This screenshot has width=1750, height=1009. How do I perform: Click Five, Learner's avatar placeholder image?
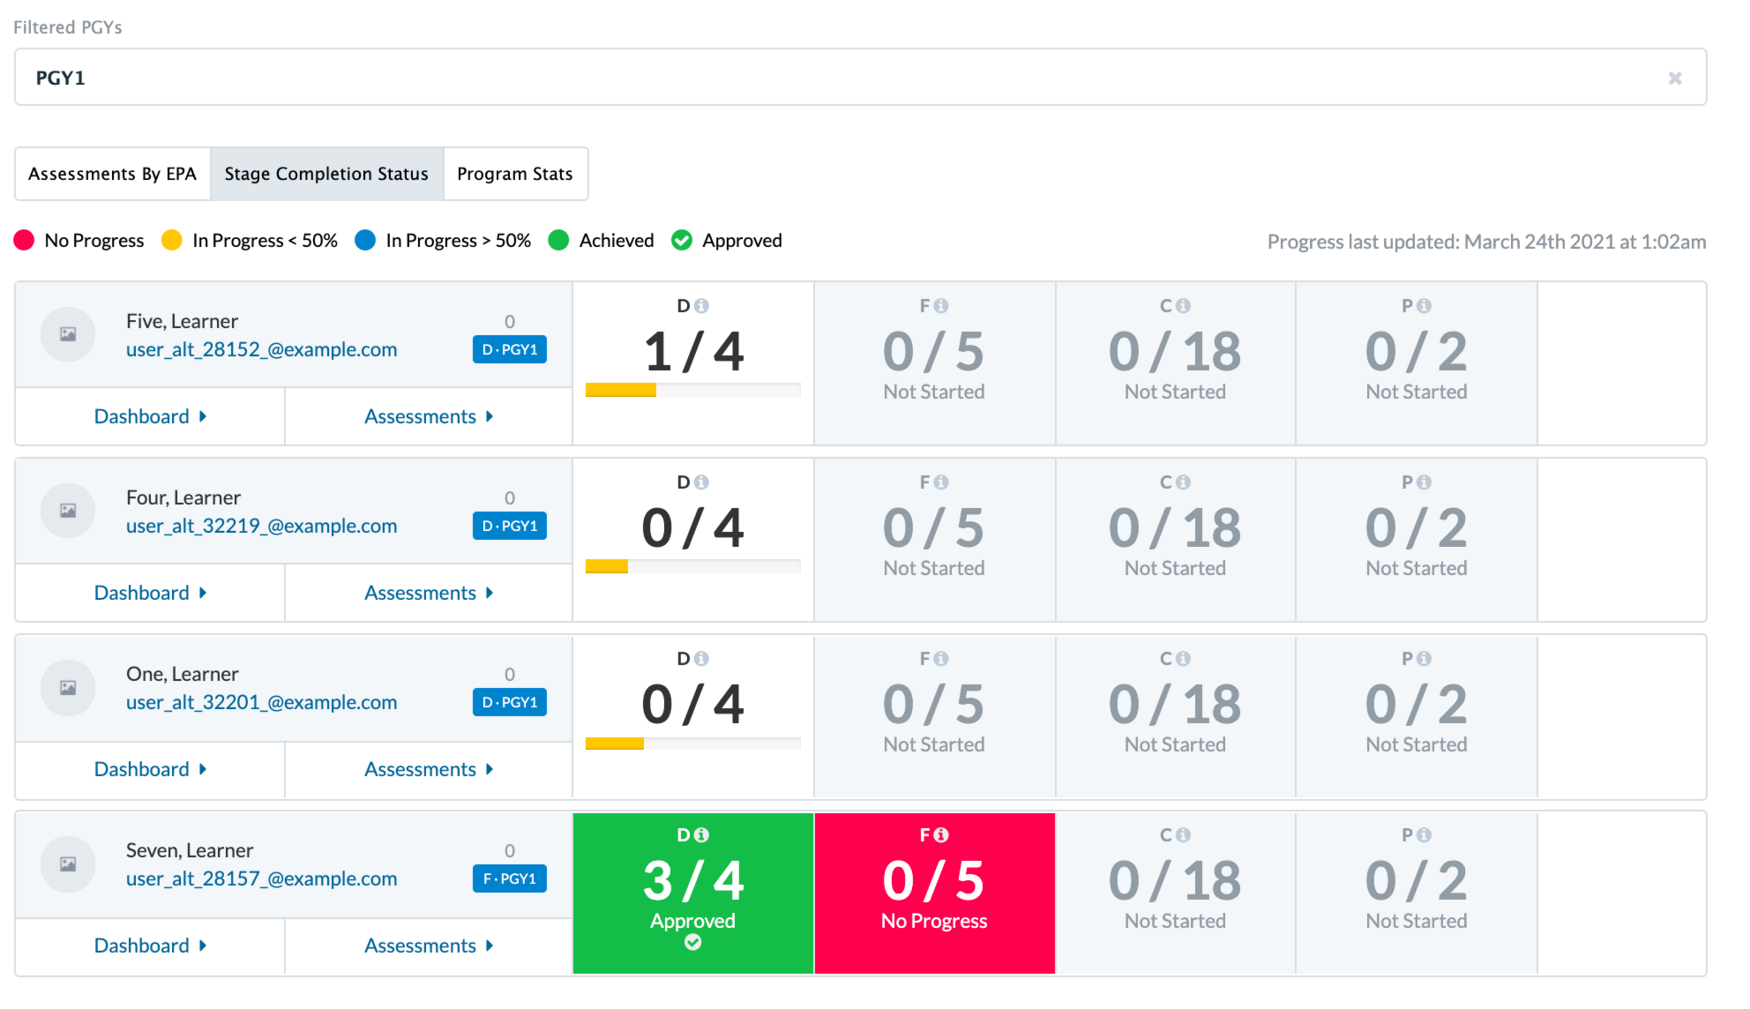click(68, 334)
